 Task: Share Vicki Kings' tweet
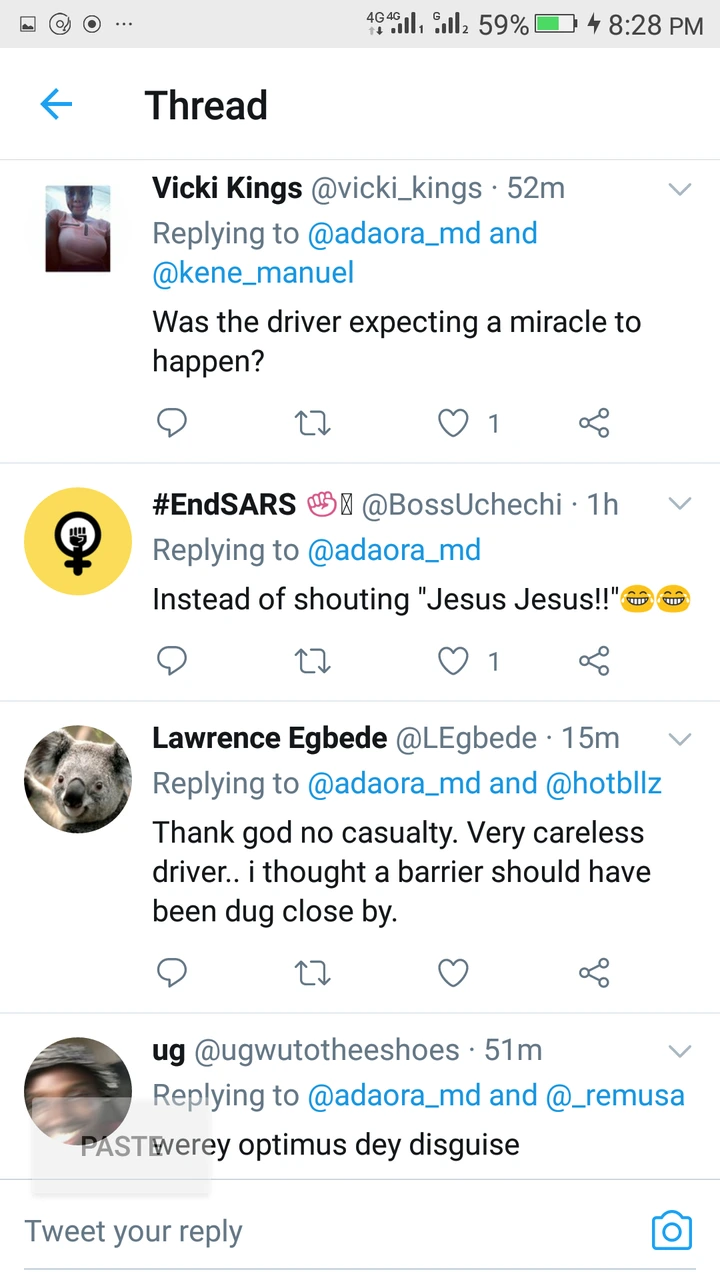coord(594,424)
